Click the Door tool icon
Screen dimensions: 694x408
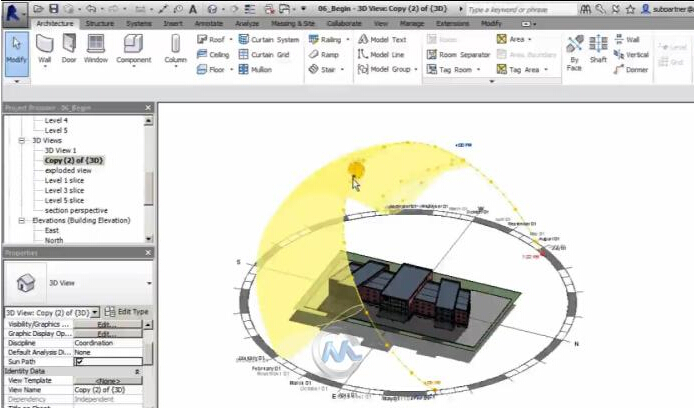coord(70,47)
